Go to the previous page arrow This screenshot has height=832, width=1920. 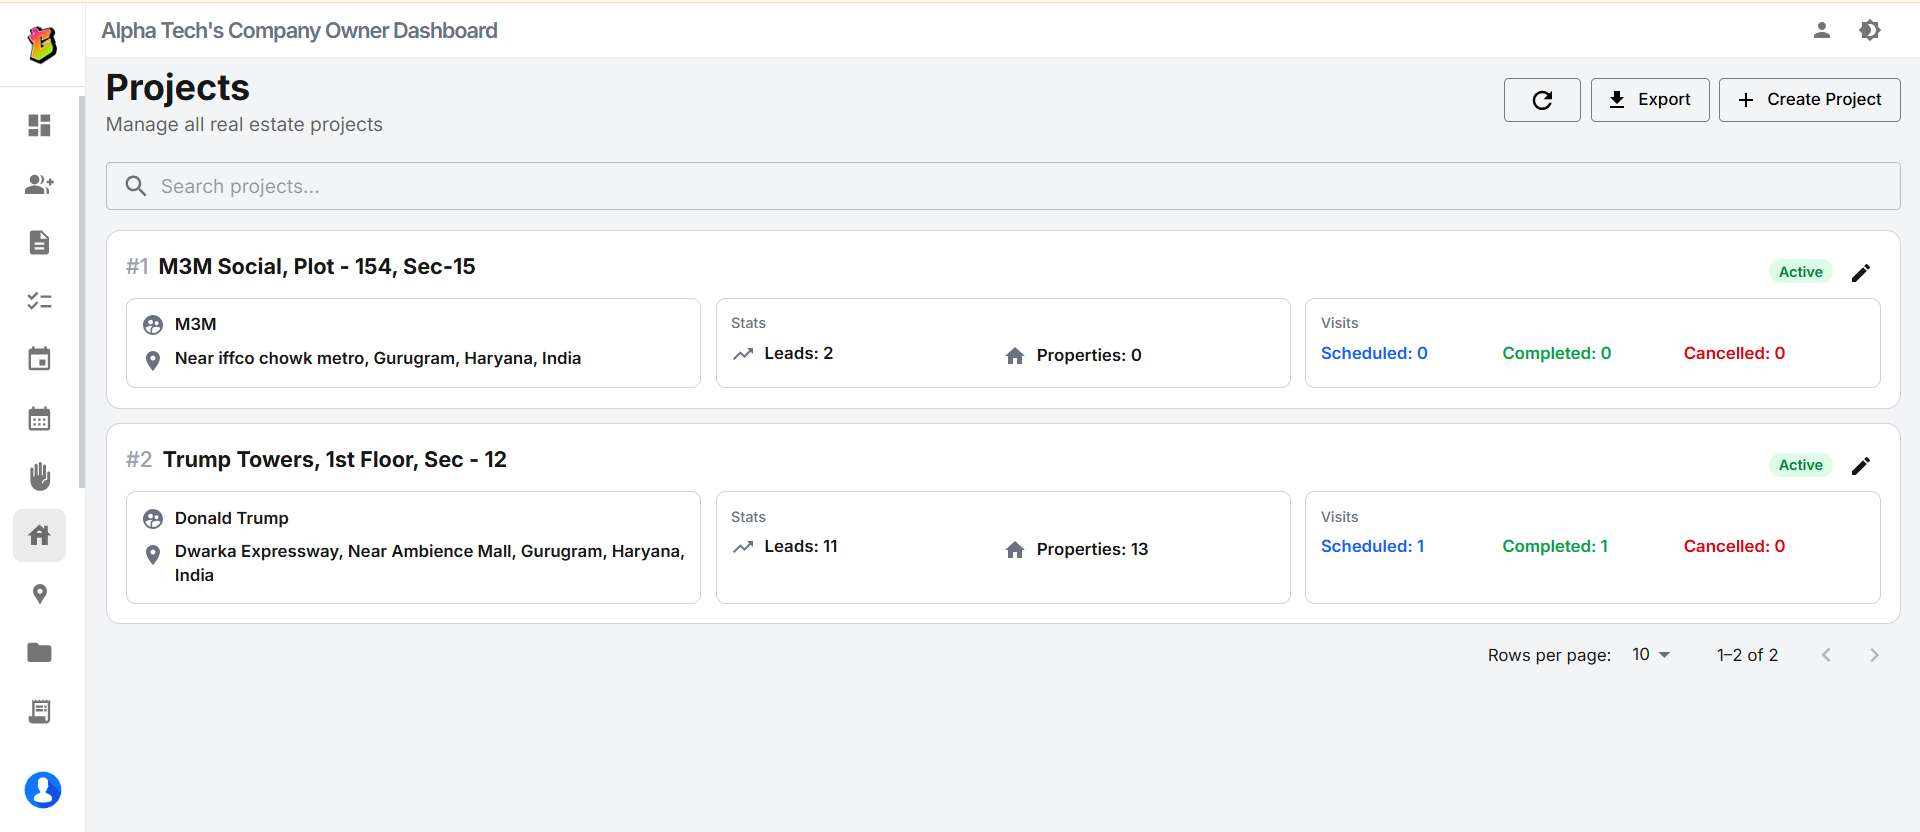pos(1826,655)
